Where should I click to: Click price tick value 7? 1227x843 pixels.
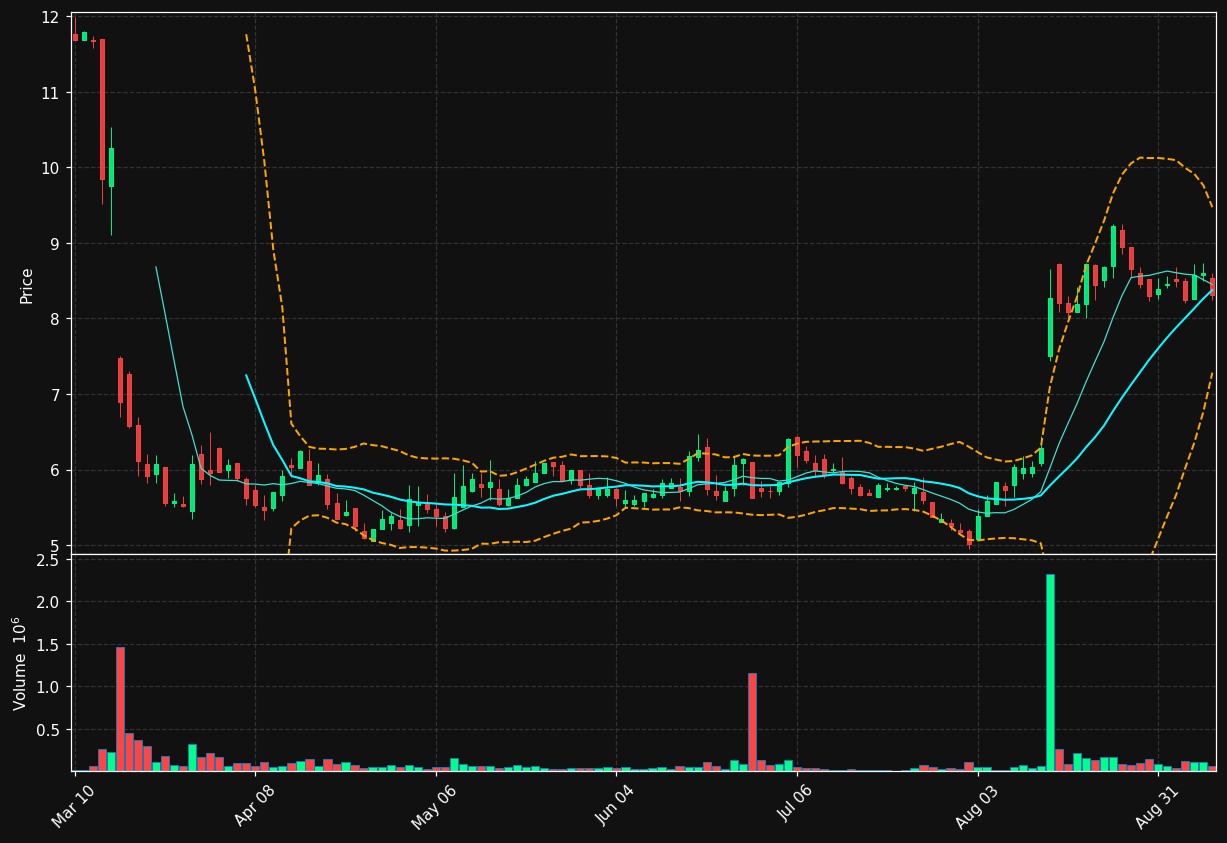point(55,395)
